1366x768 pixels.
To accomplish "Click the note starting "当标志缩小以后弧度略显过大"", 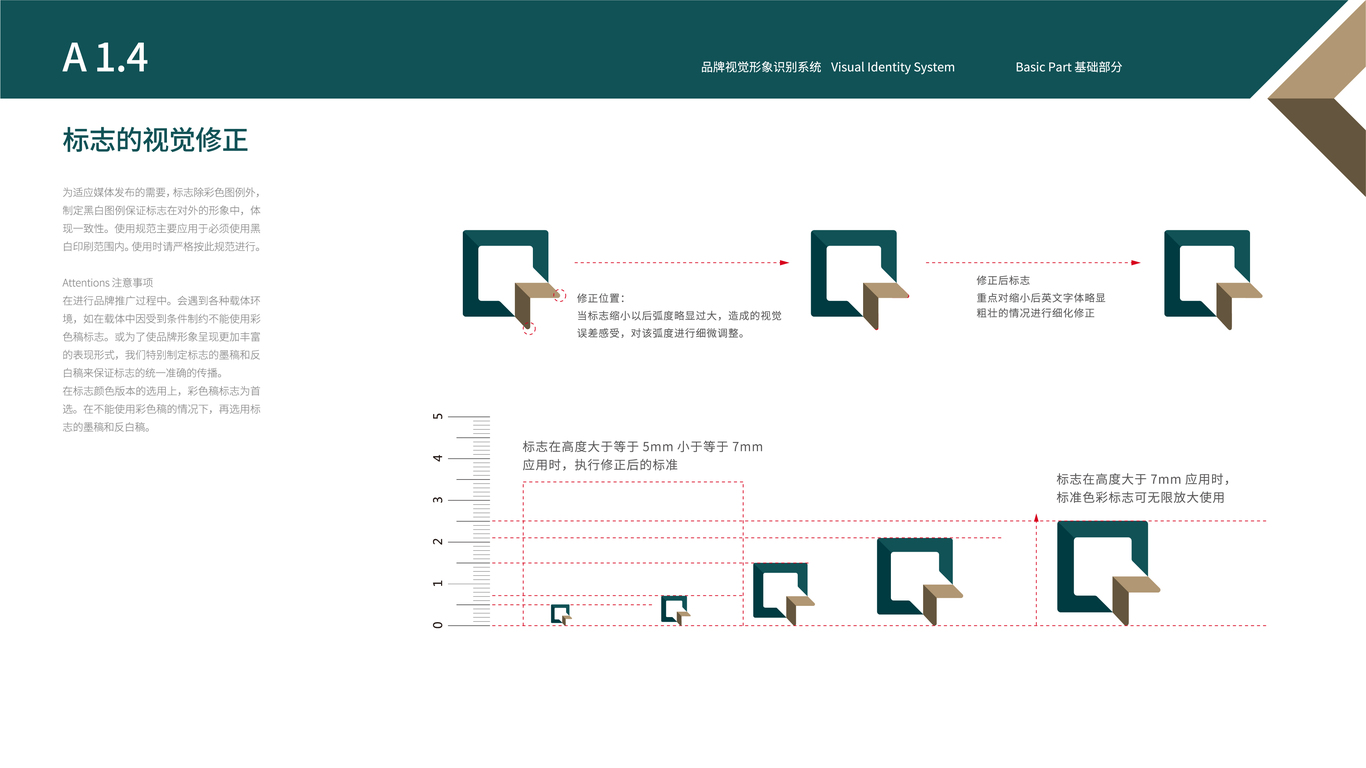I will [679, 324].
